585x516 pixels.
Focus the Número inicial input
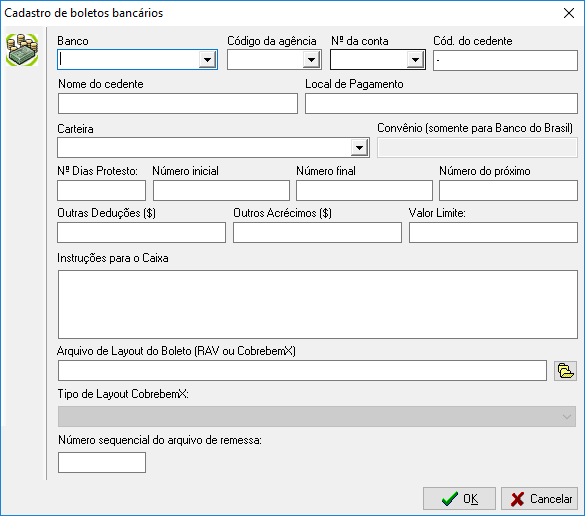[x=221, y=191]
